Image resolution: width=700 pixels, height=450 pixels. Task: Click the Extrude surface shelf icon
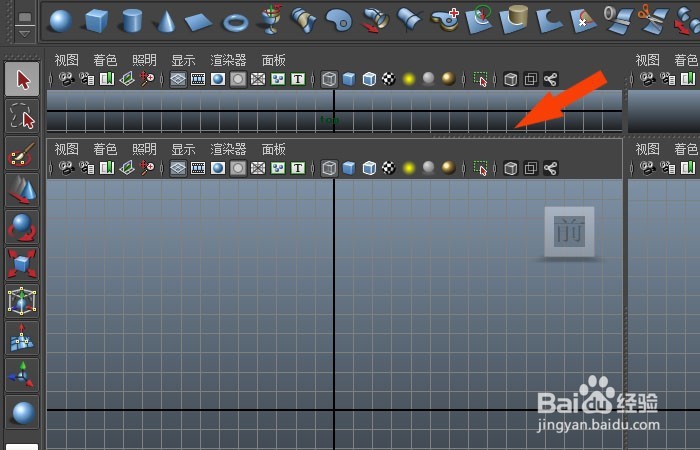375,20
